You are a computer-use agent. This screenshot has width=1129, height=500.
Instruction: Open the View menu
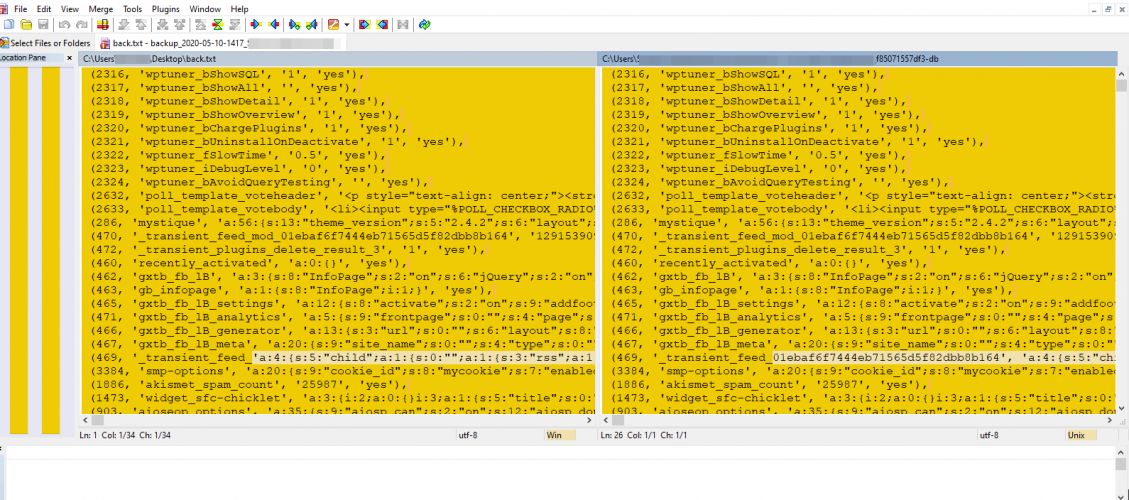(x=70, y=9)
